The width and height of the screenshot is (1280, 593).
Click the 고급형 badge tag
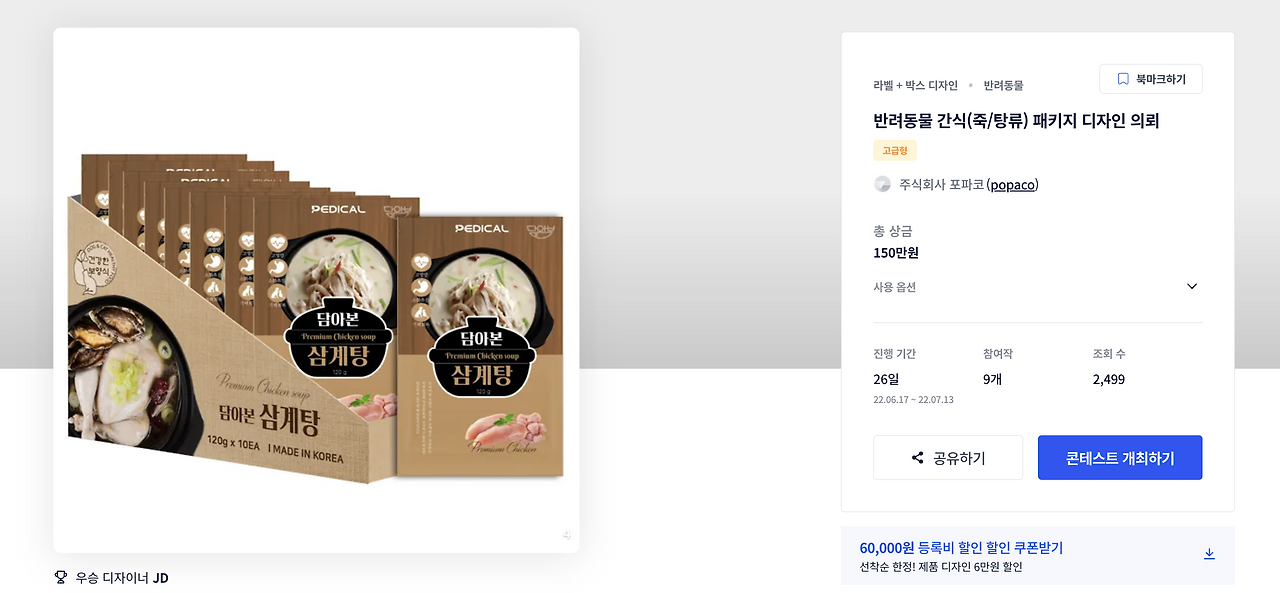(895, 151)
